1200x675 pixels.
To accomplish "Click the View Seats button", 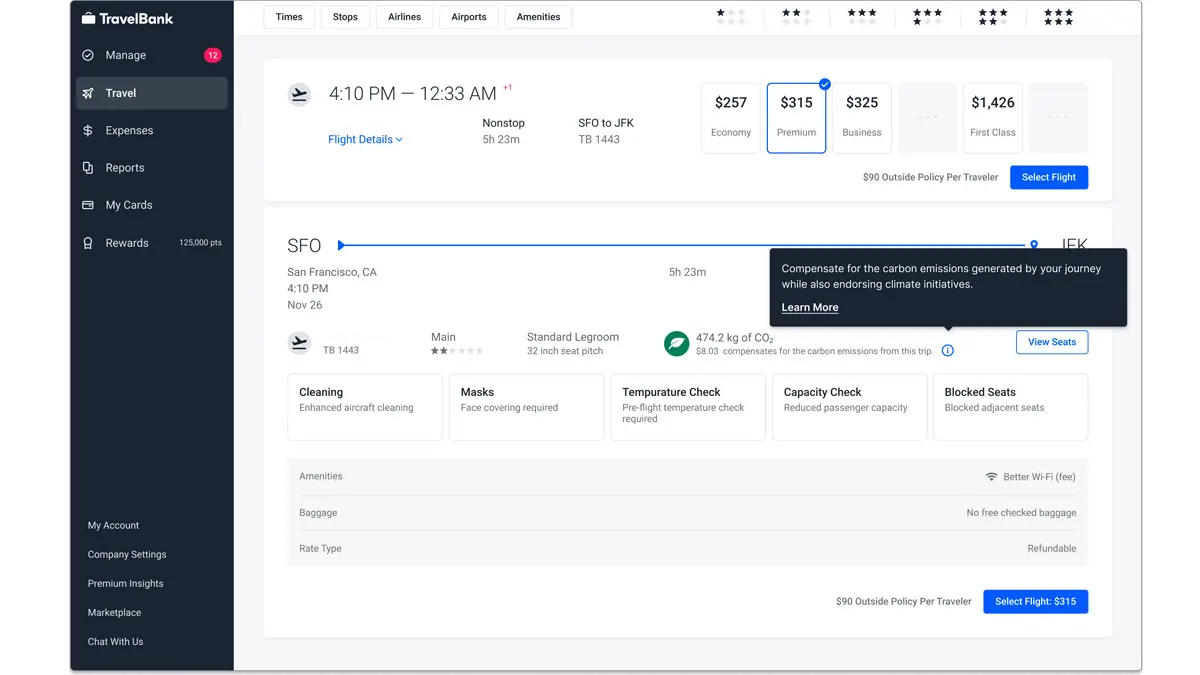I will pos(1051,342).
